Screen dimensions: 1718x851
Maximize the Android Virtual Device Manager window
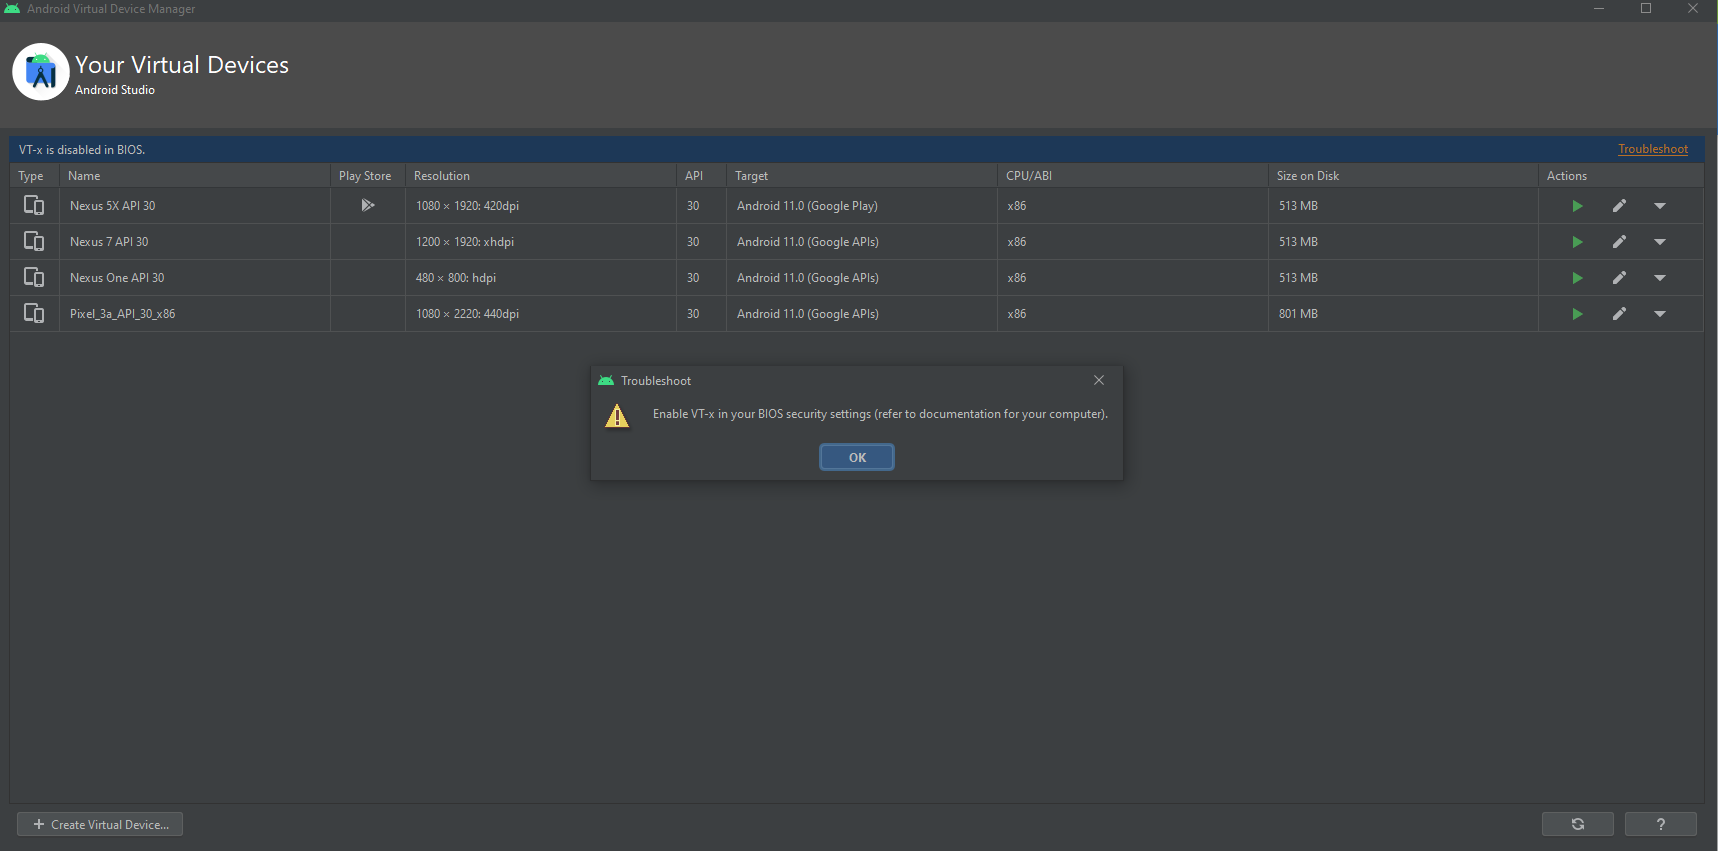[1646, 9]
